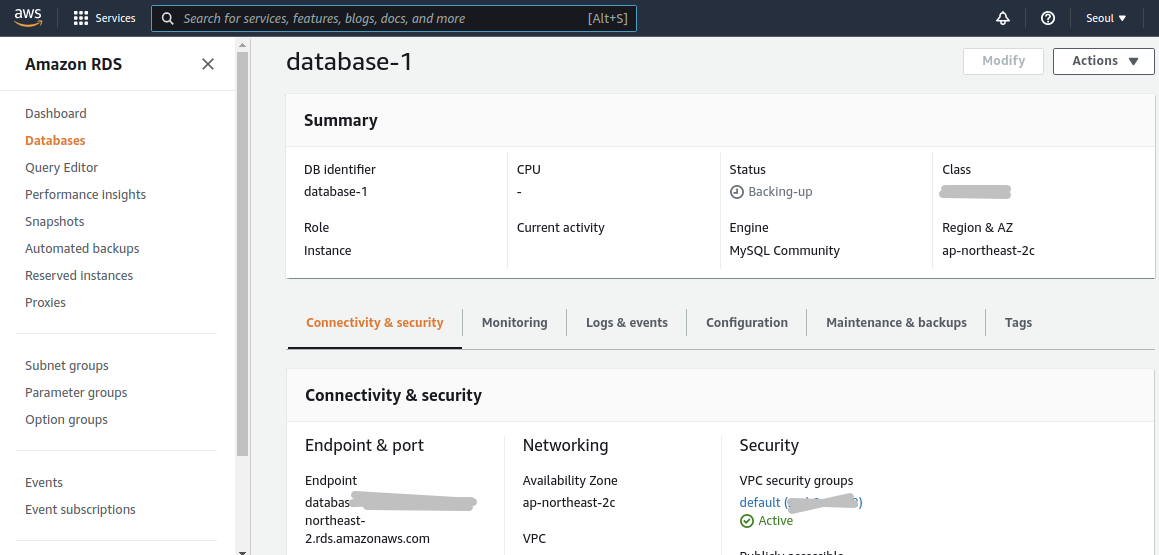Screen dimensions: 1159x555
Task: Open the Services grid menu
Action: (81, 18)
